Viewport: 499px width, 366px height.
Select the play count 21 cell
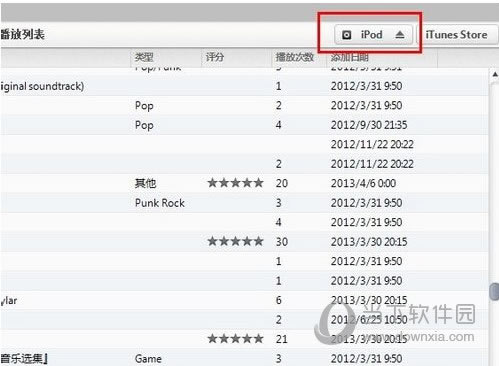click(x=282, y=339)
